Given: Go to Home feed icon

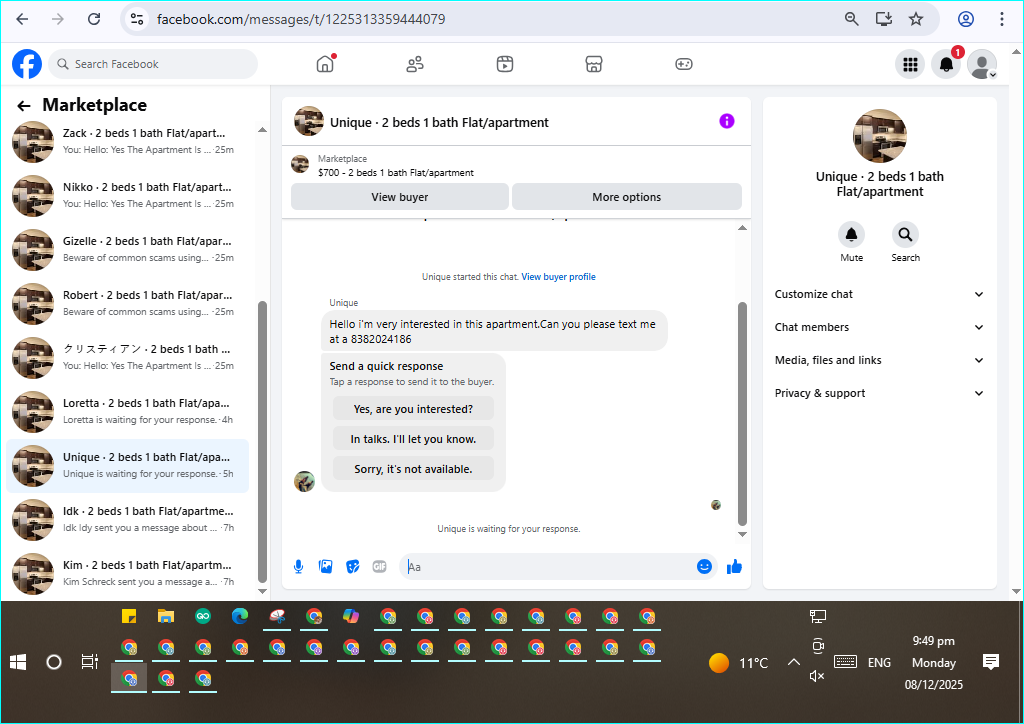Looking at the screenshot, I should tap(325, 64).
